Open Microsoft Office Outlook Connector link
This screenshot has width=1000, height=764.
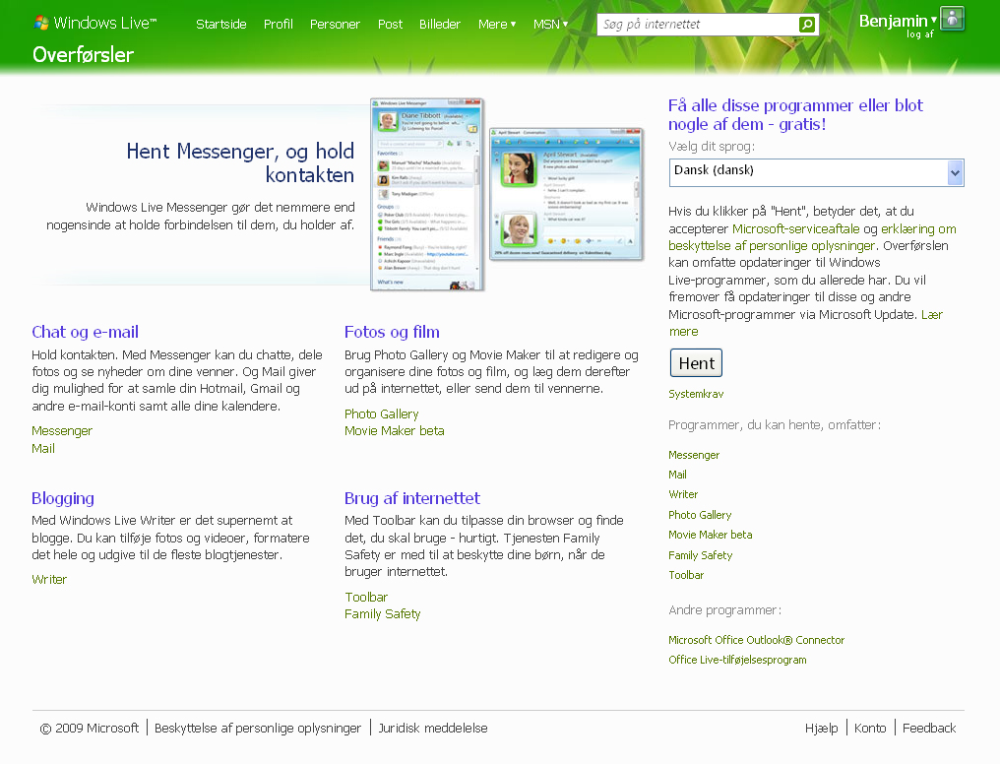756,640
